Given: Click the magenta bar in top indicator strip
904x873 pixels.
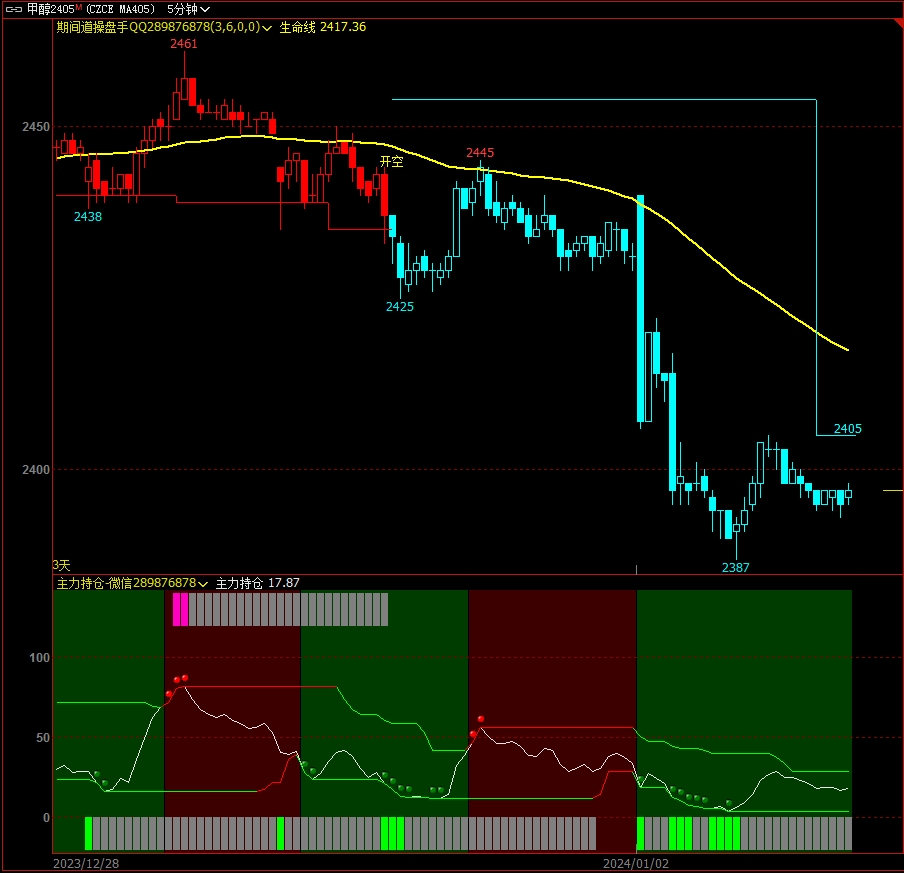Looking at the screenshot, I should [180, 609].
